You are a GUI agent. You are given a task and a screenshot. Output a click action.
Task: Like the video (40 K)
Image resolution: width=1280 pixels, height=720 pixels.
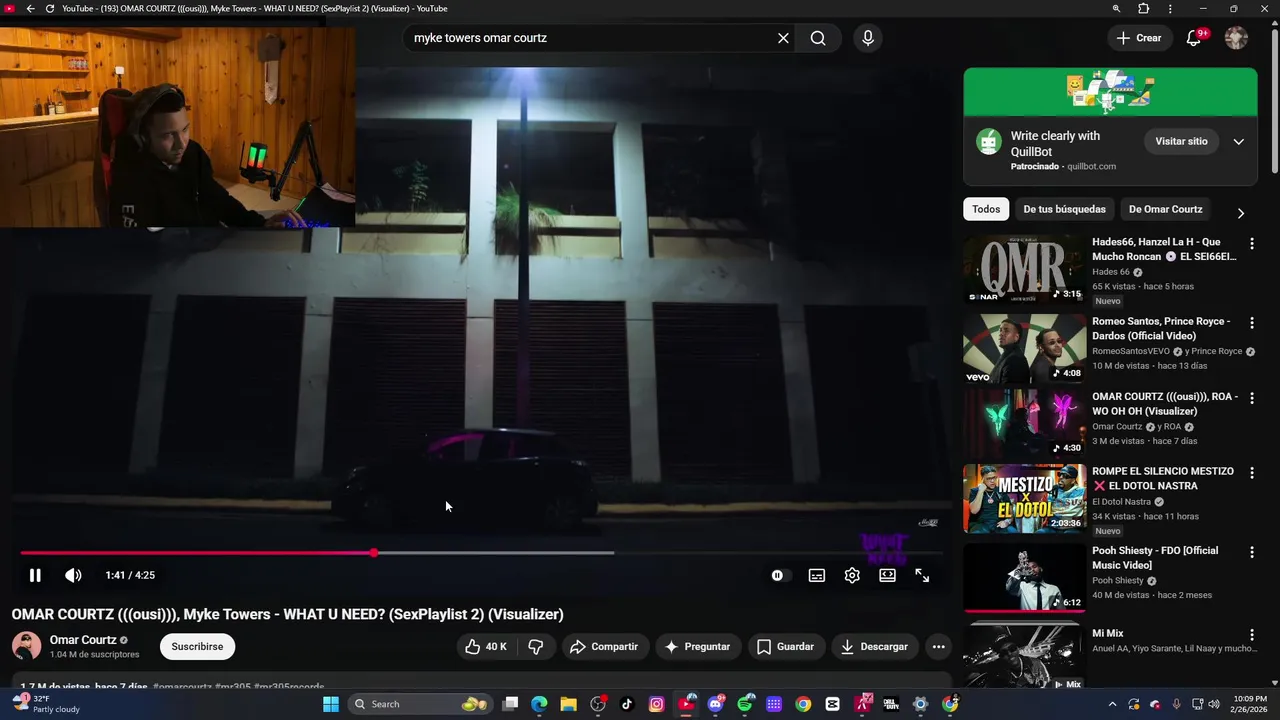[x=486, y=647]
